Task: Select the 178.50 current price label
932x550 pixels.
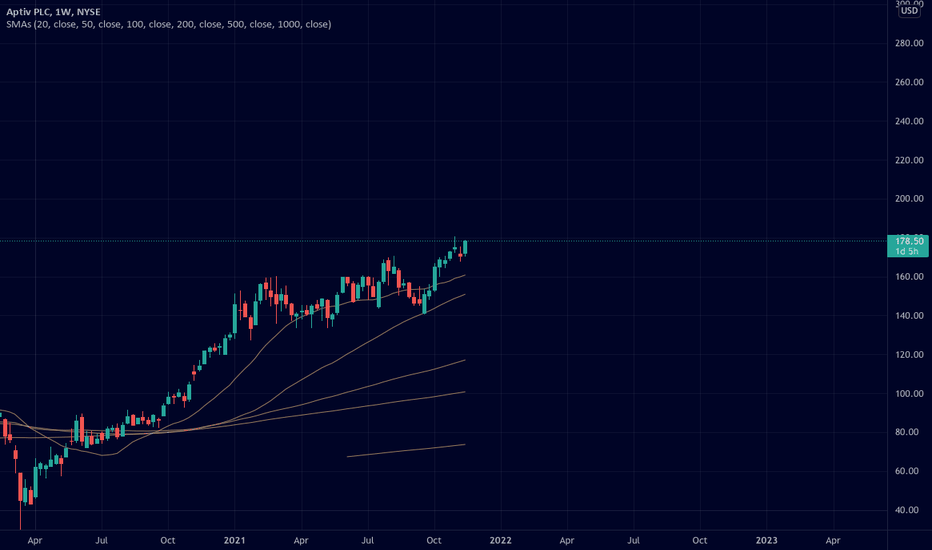Action: (x=909, y=241)
